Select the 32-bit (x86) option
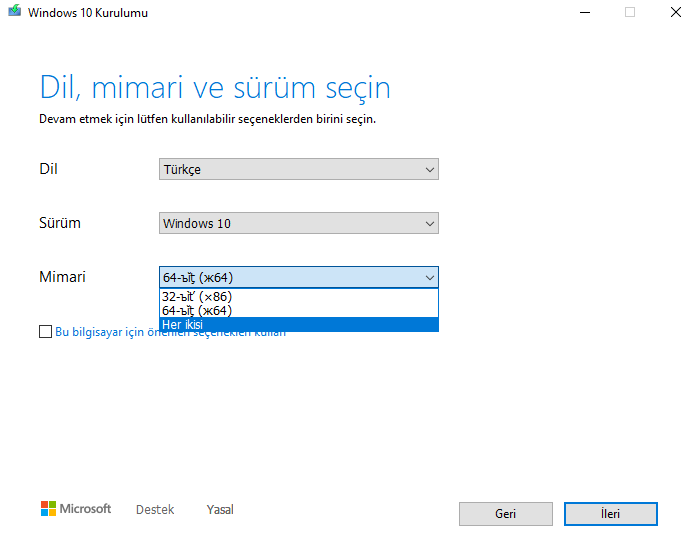The width and height of the screenshot is (698, 549). pos(299,297)
